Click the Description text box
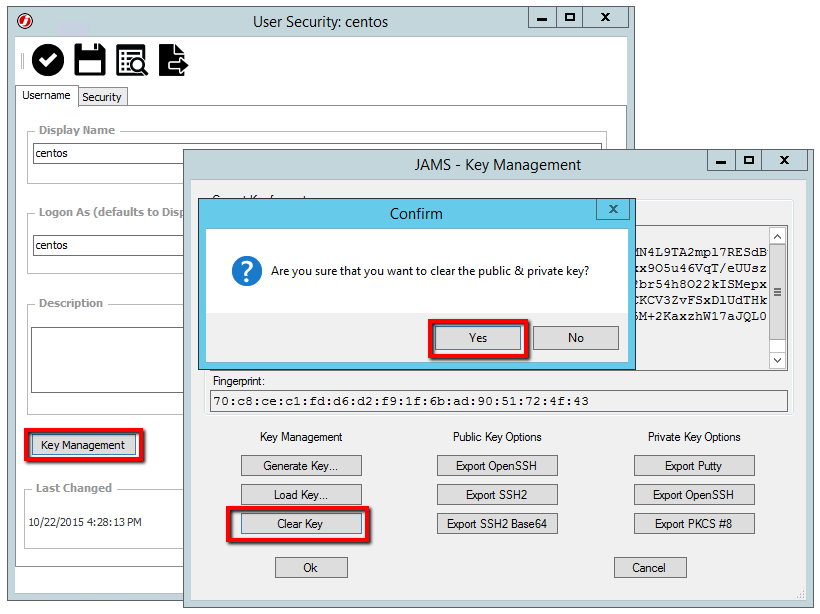Viewport: 820px width, 614px height. [x=108, y=360]
